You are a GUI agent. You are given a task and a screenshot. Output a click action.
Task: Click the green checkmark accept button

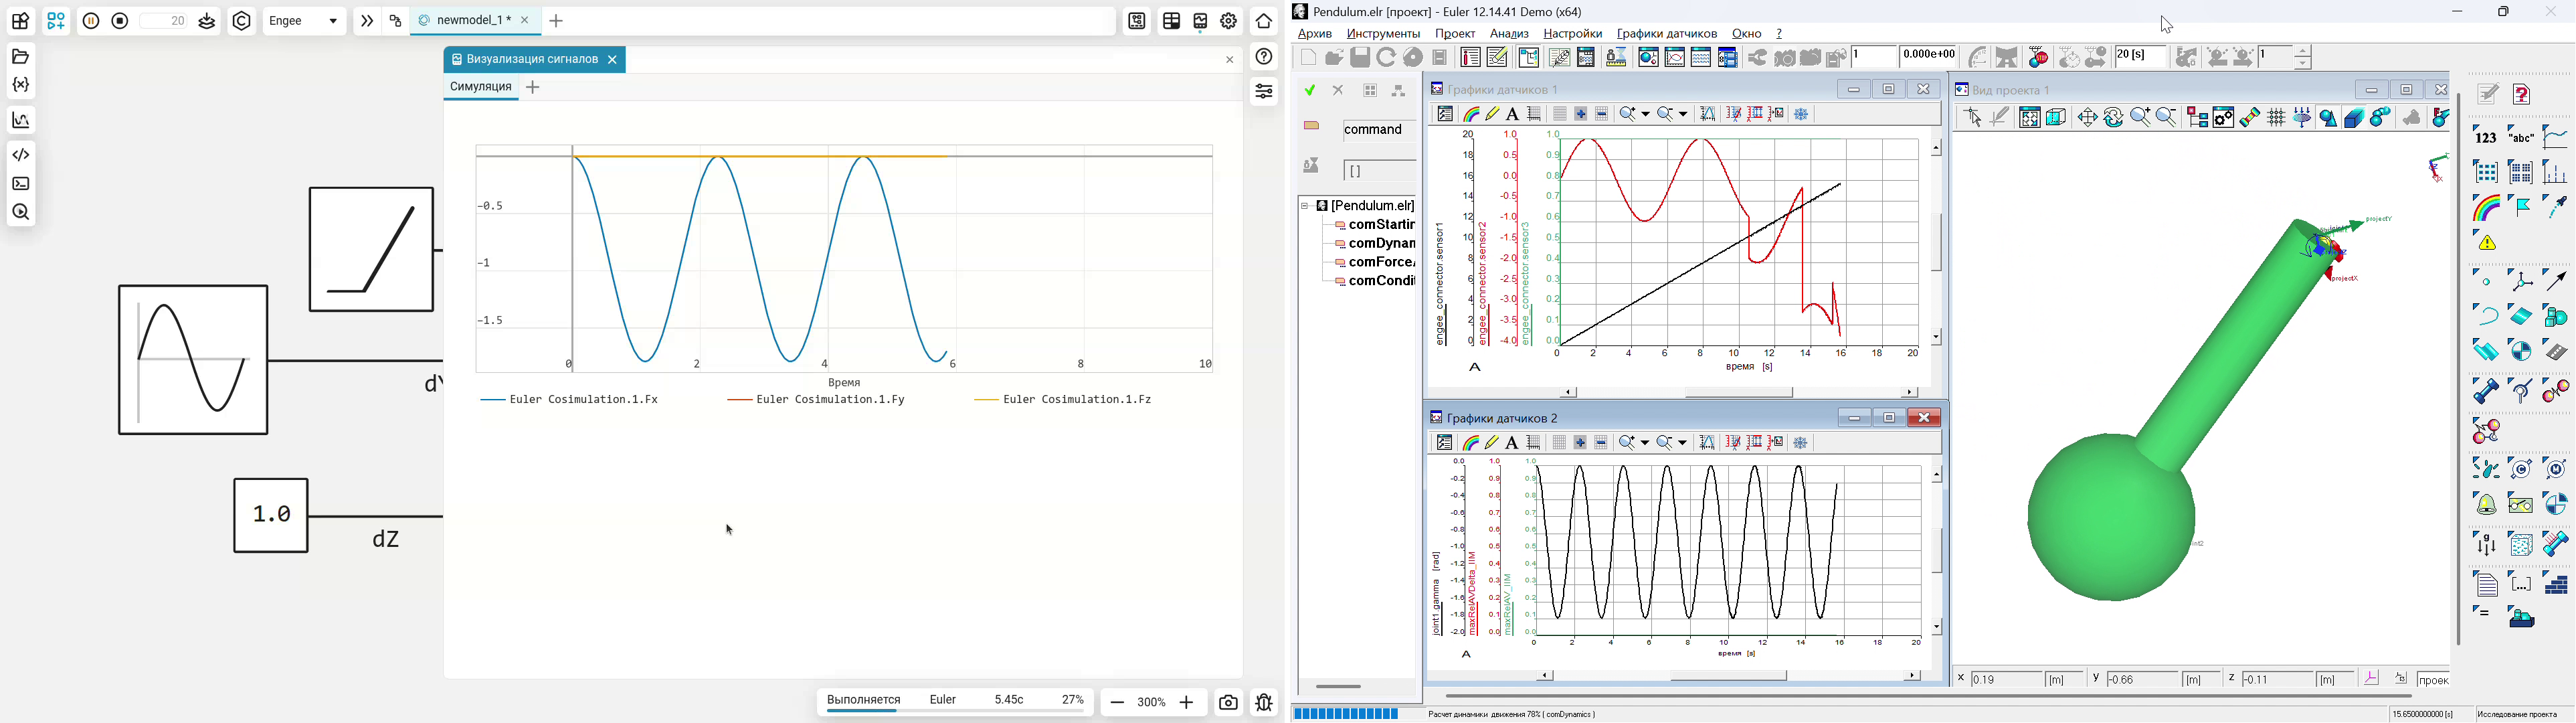coord(1310,91)
